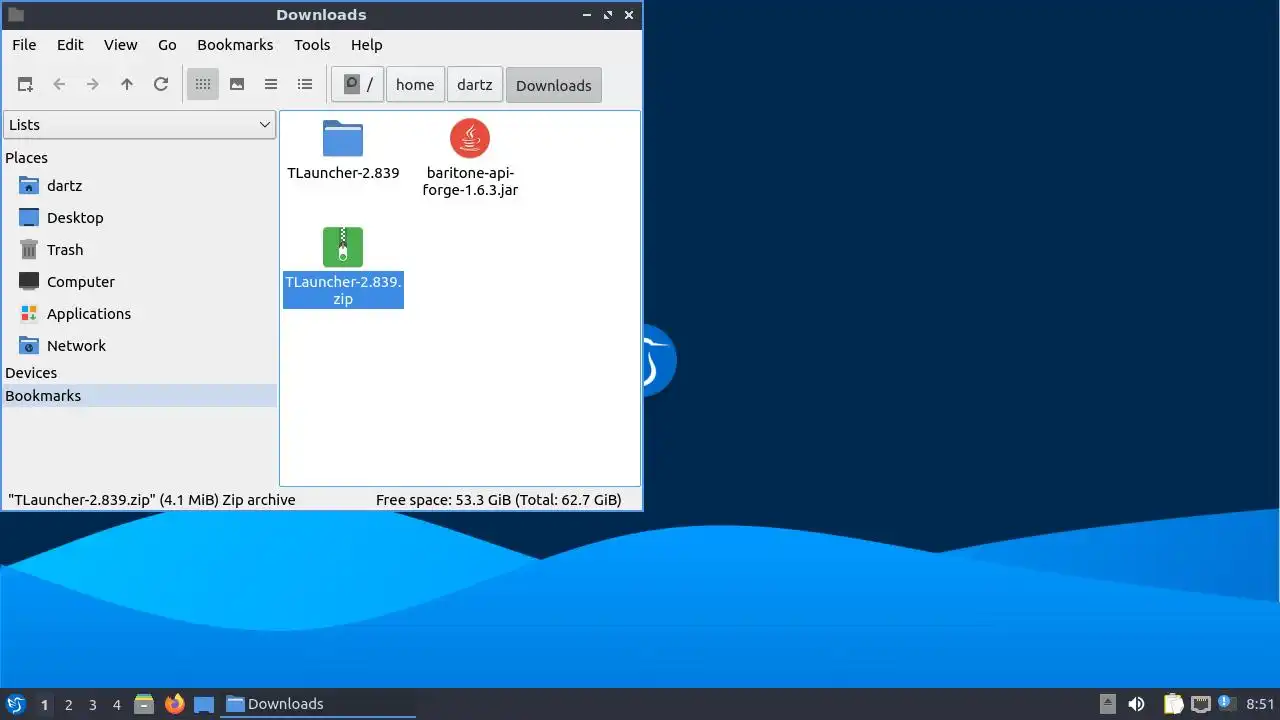The image size is (1280, 720).
Task: Open the Lists side pane dropdown
Action: (140, 125)
